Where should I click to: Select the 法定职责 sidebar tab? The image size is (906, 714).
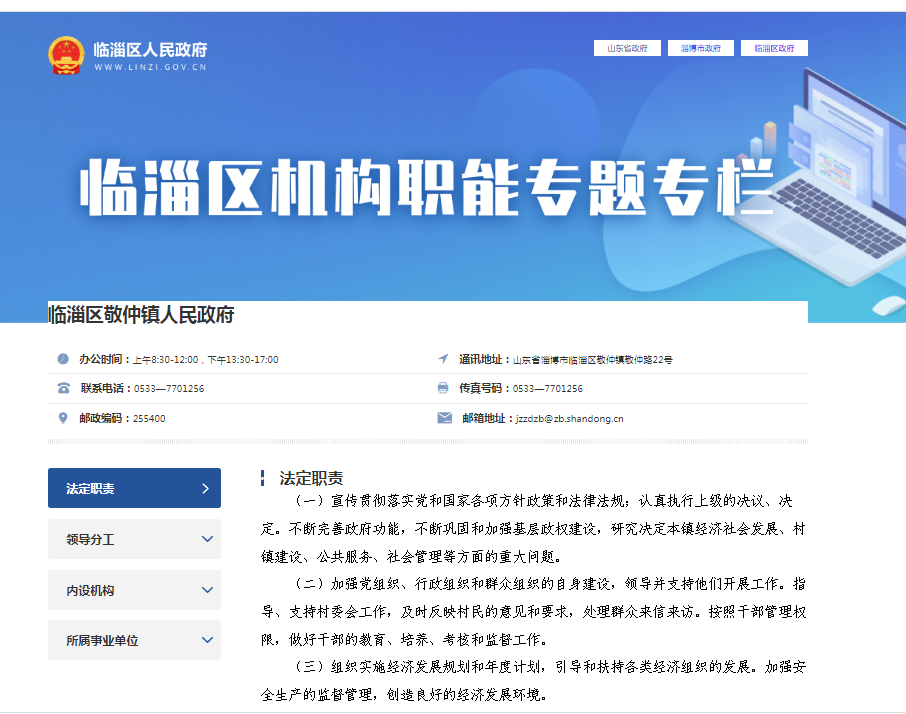pyautogui.click(x=91, y=488)
